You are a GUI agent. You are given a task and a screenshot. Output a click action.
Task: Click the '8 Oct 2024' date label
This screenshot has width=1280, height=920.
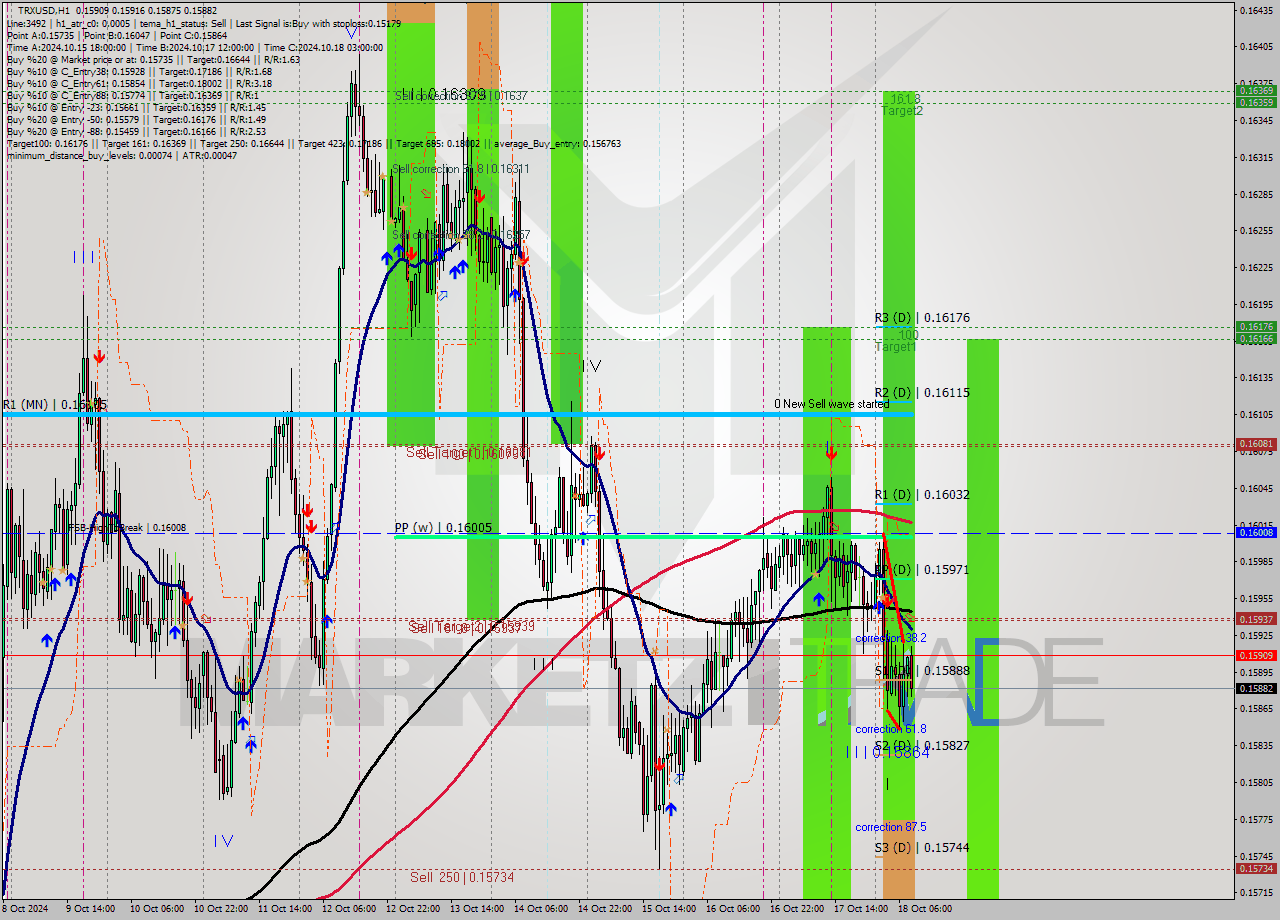pyautogui.click(x=25, y=909)
